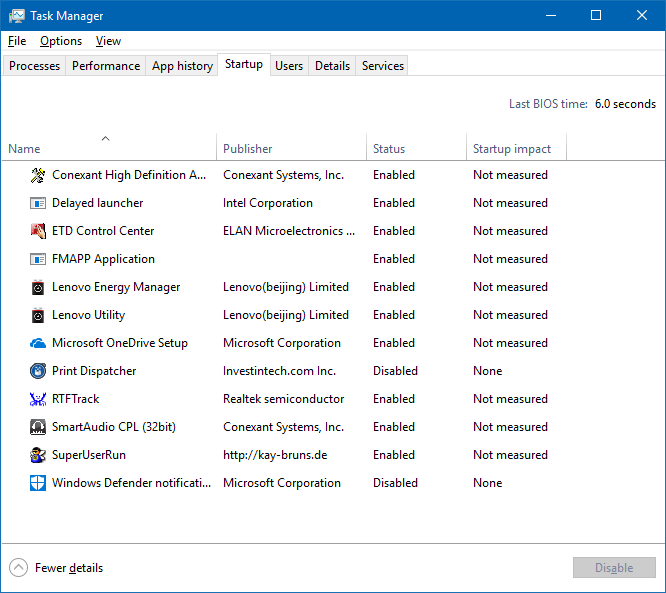The height and width of the screenshot is (593, 666).
Task: Click the Windows Defender shield icon
Action: 38,483
